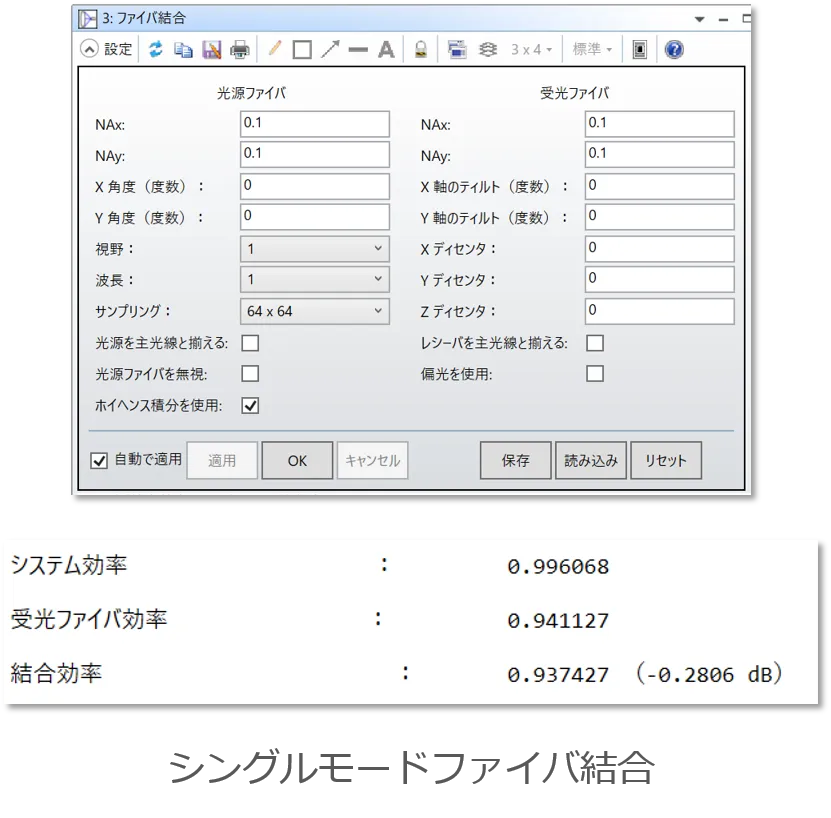Viewport: 831px width, 818px height.
Task: Click the 結合効率 value 0.937427
Action: 558,675
